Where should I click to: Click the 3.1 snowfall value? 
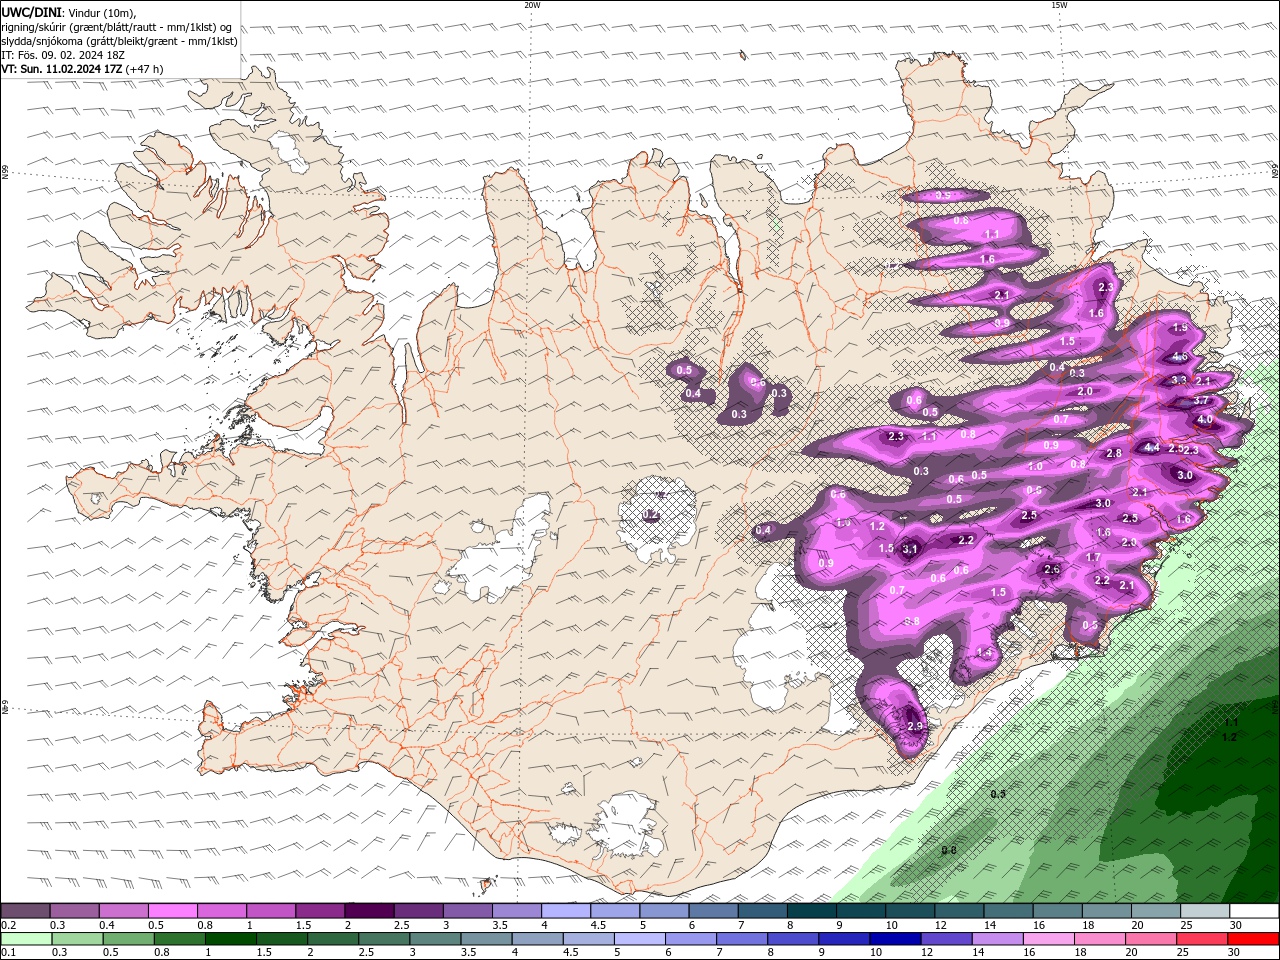910,549
